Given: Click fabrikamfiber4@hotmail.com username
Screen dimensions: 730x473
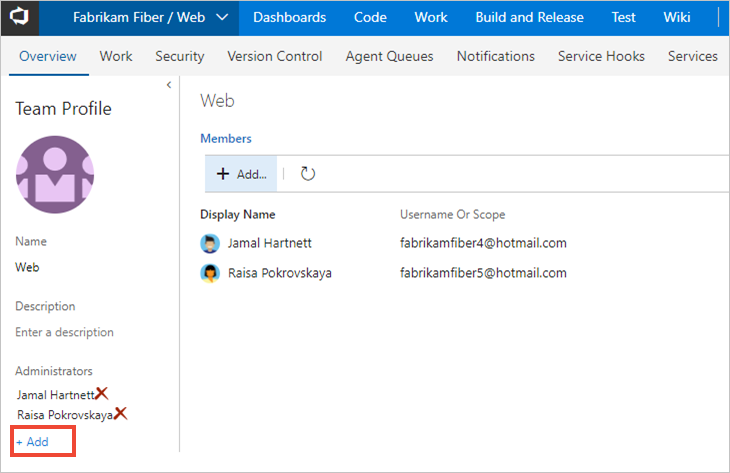Looking at the screenshot, I should point(483,243).
